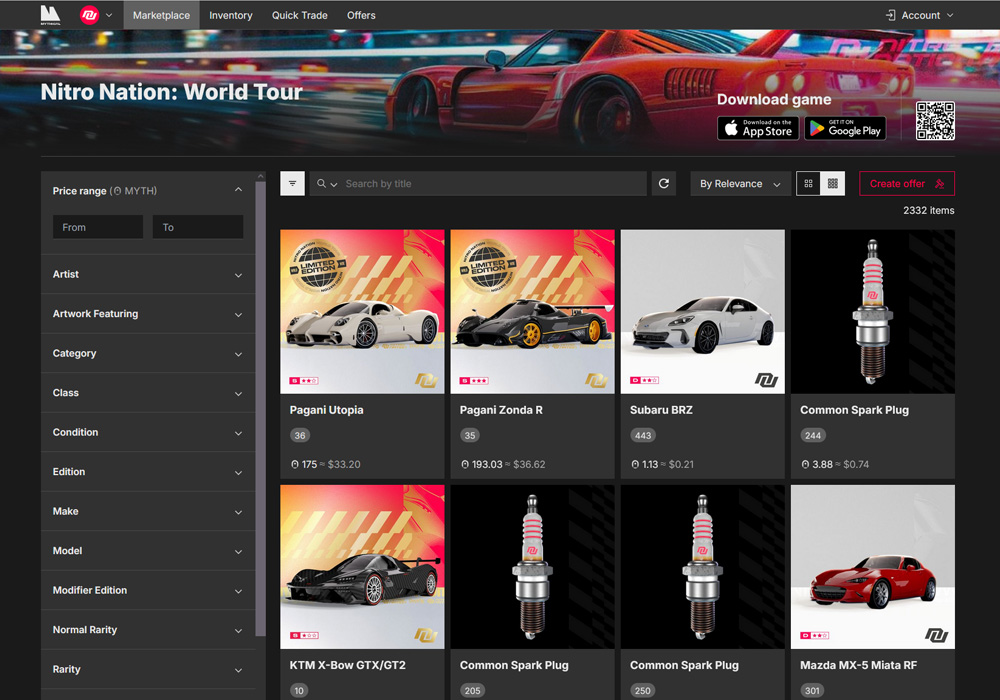Switch to large grid view

(x=808, y=184)
